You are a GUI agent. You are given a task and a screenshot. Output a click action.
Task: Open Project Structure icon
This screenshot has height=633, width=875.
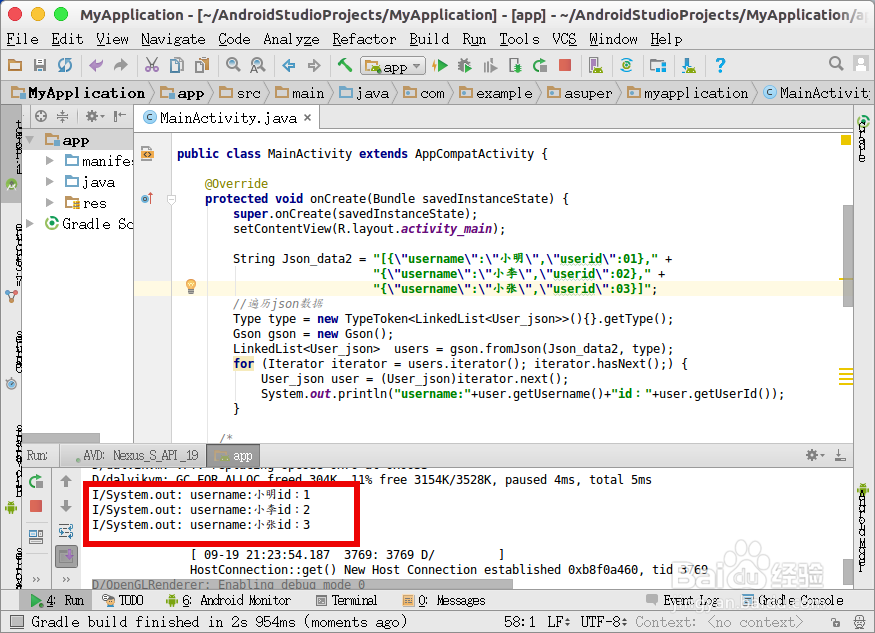[x=657, y=65]
